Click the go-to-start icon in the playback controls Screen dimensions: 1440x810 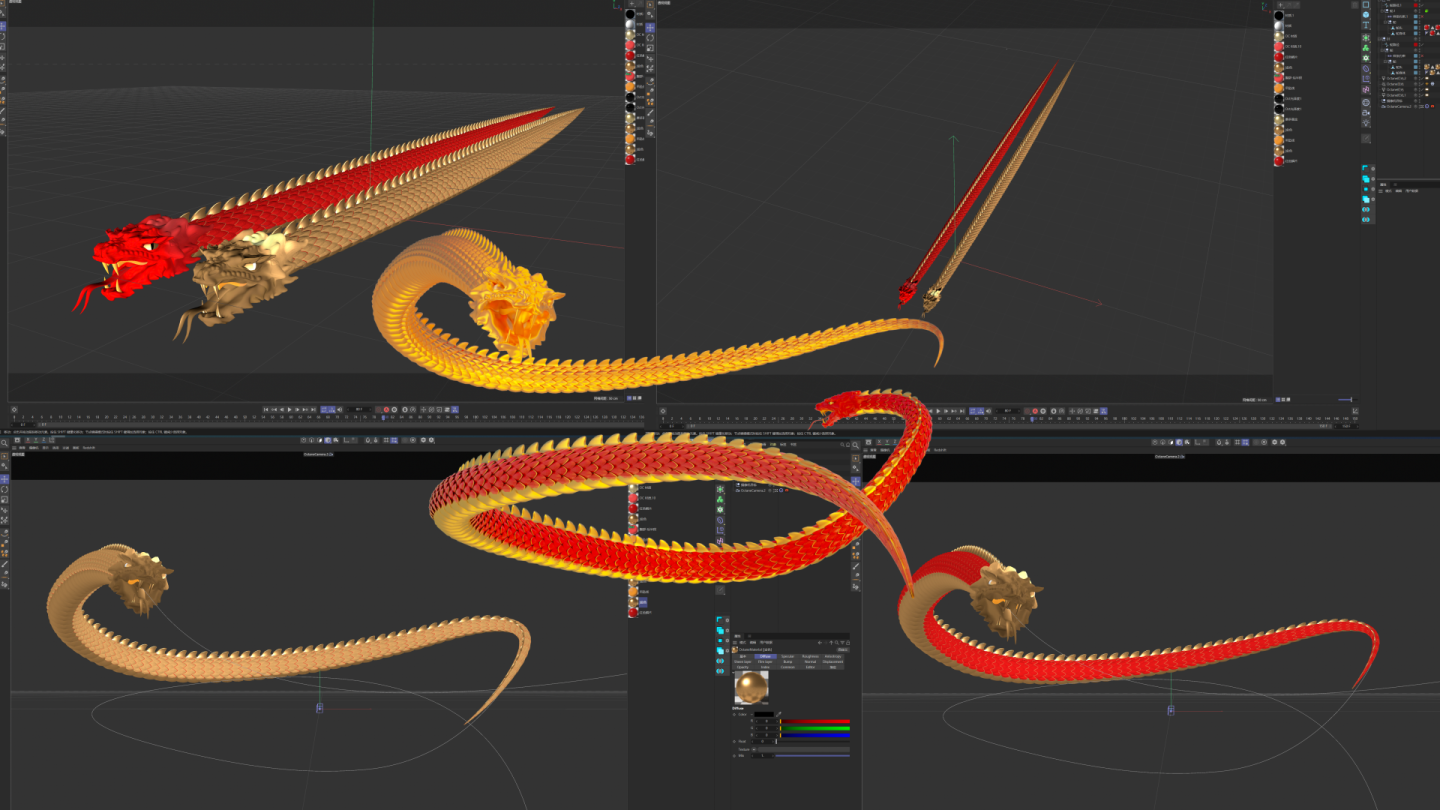[266, 410]
